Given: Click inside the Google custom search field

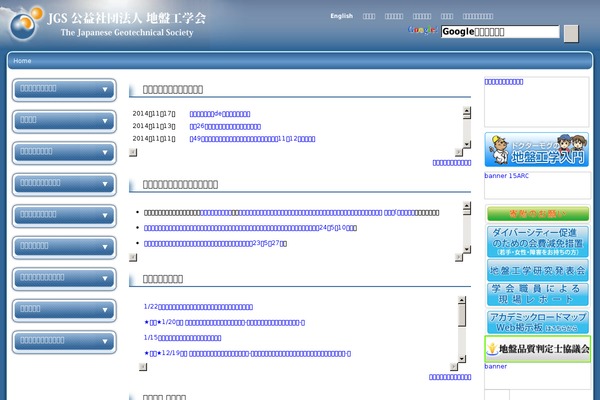Looking at the screenshot, I should (499, 32).
